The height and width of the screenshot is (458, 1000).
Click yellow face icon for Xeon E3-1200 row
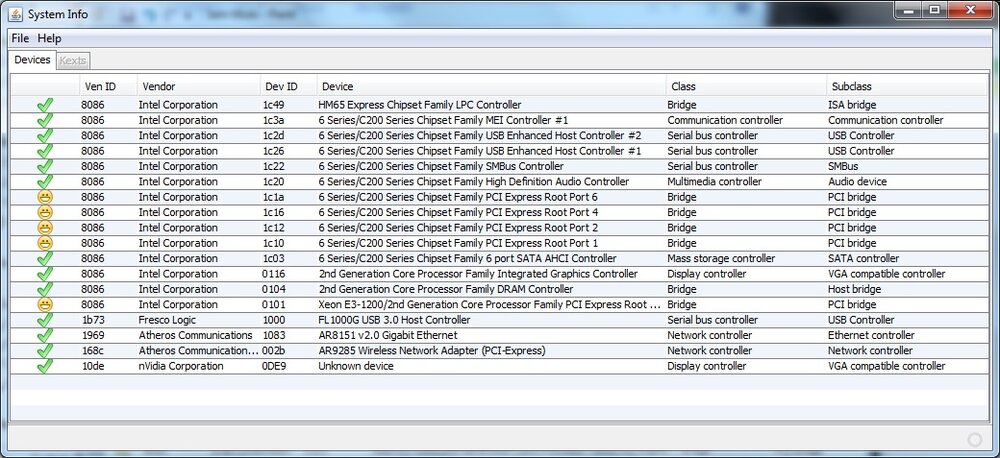(44, 305)
